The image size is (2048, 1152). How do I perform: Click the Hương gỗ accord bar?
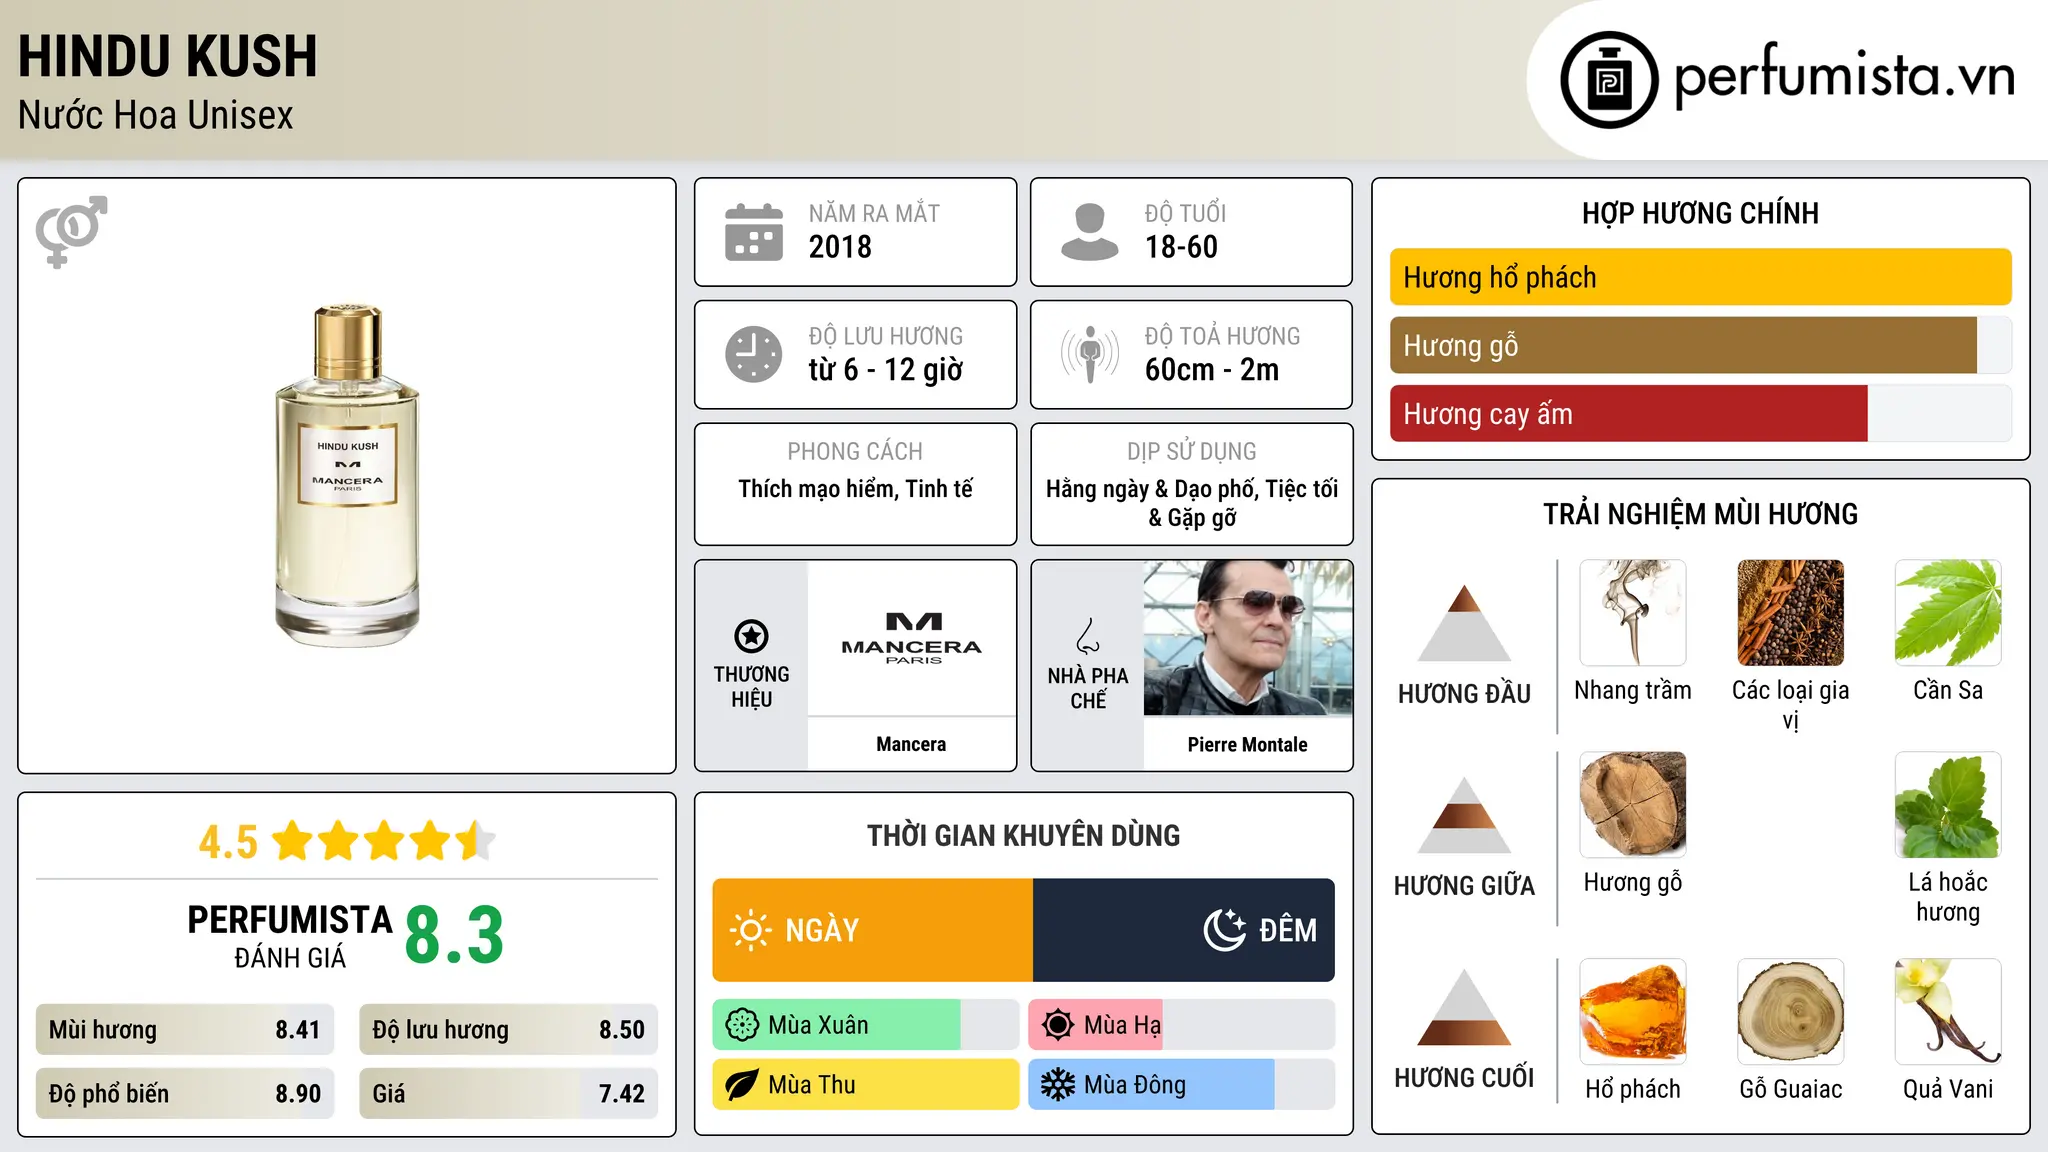1701,345
